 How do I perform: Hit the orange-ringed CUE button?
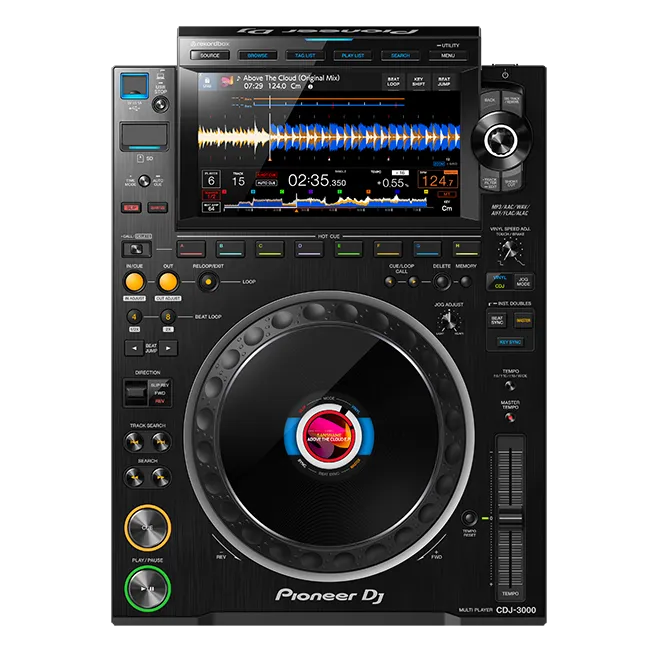click(x=147, y=527)
